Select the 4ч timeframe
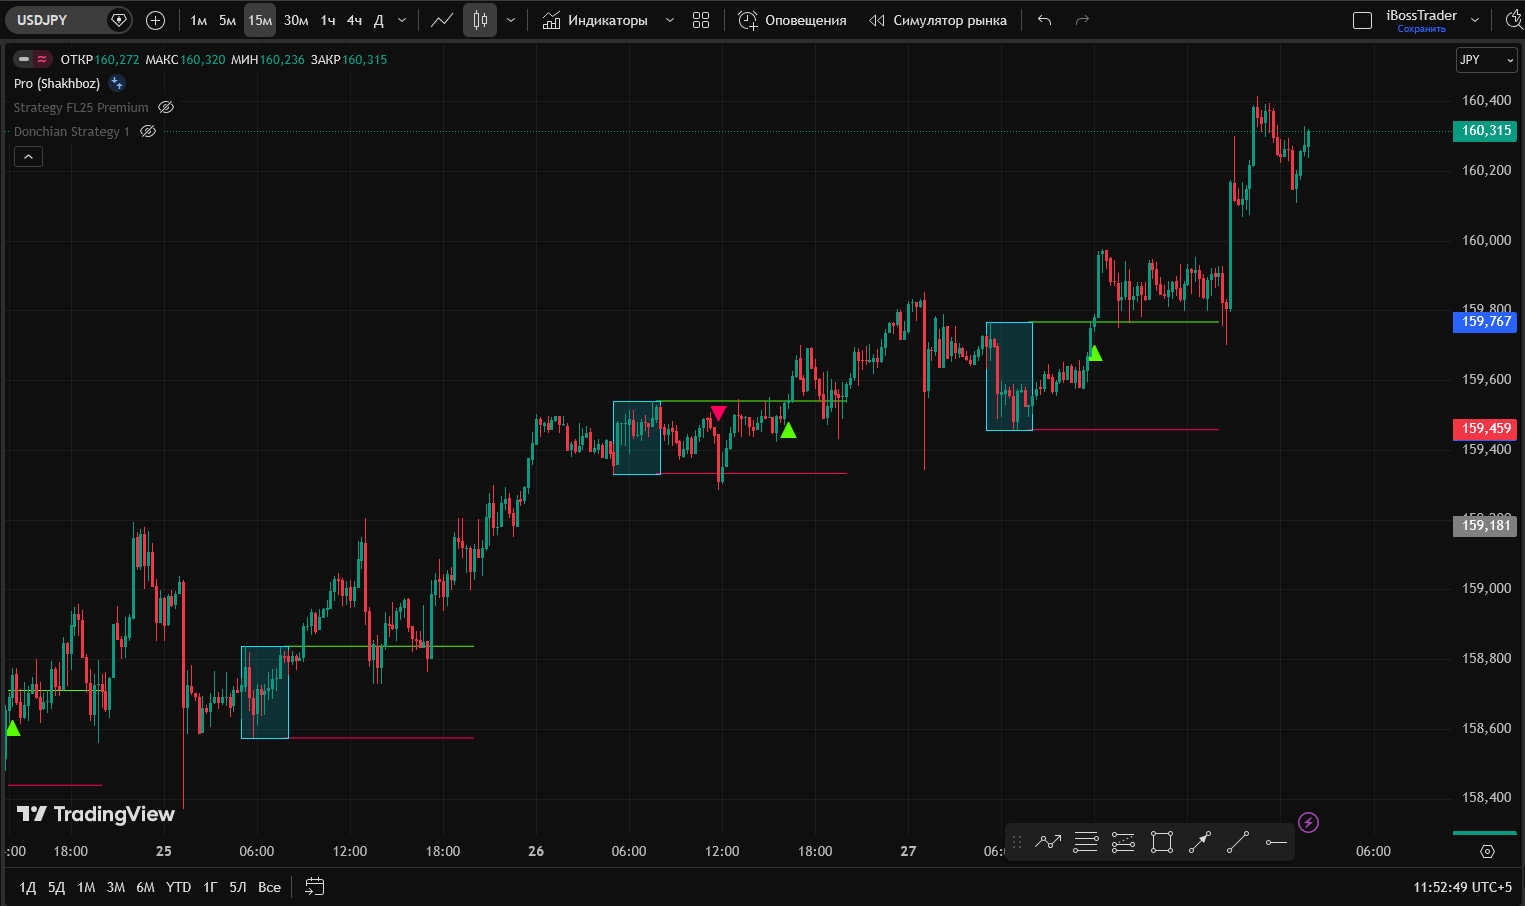This screenshot has height=906, width=1525. tap(354, 20)
